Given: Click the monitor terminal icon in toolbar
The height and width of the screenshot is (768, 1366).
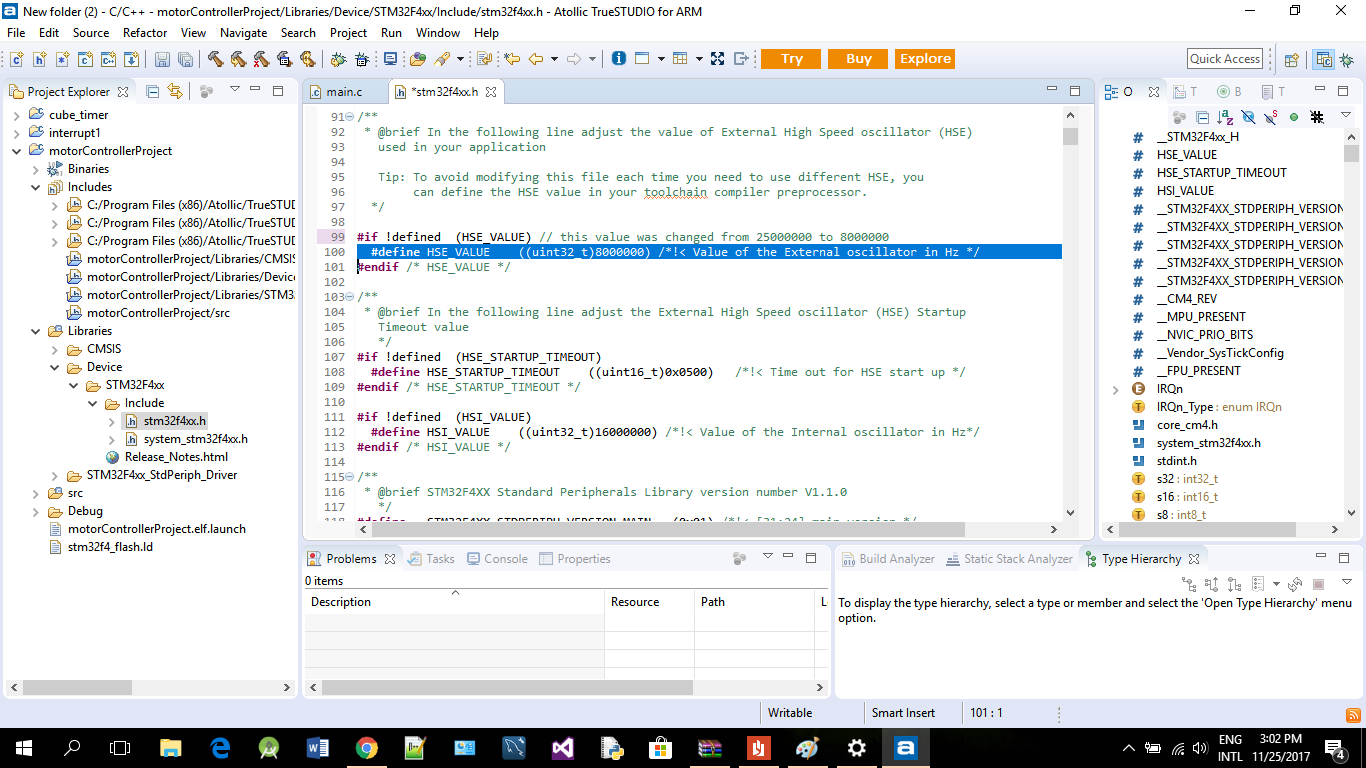Looking at the screenshot, I should tap(390, 59).
